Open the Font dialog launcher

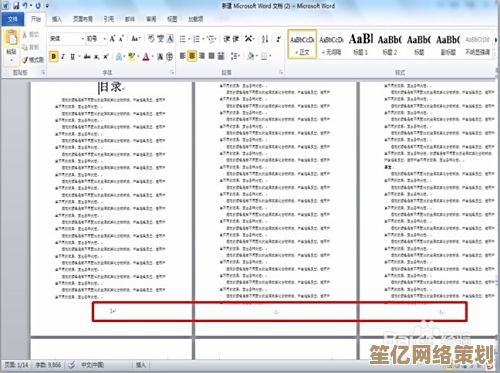[172, 72]
